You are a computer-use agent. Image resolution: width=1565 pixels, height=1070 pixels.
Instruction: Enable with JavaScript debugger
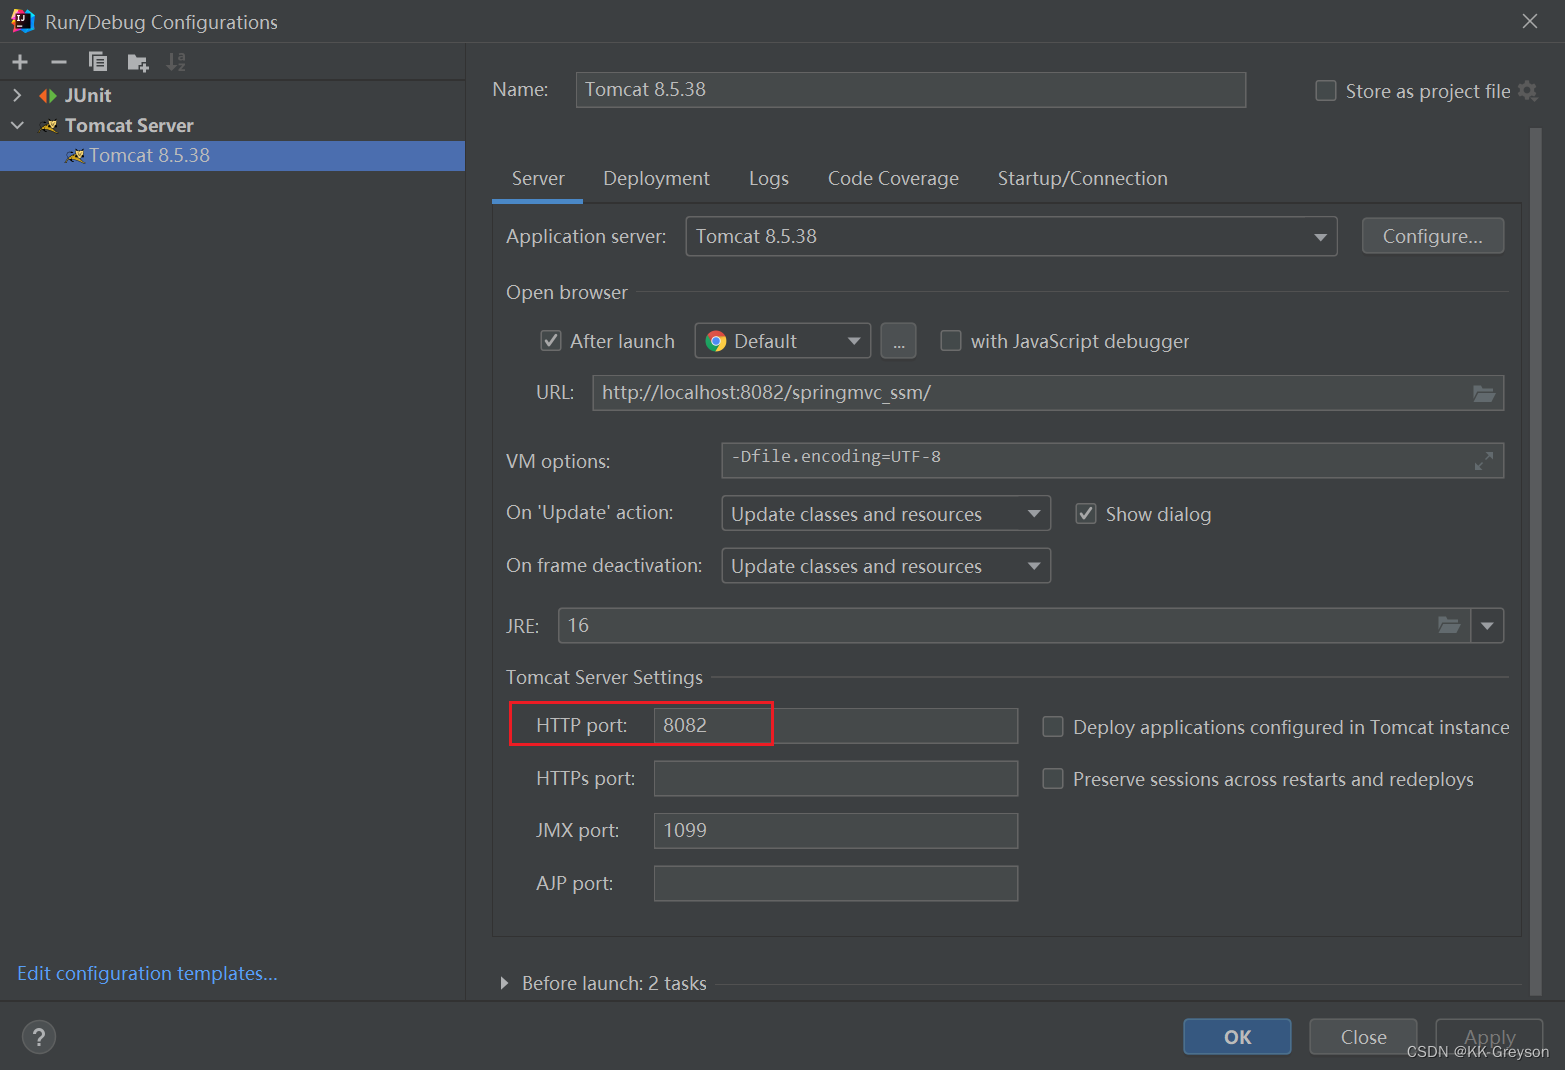tap(951, 341)
